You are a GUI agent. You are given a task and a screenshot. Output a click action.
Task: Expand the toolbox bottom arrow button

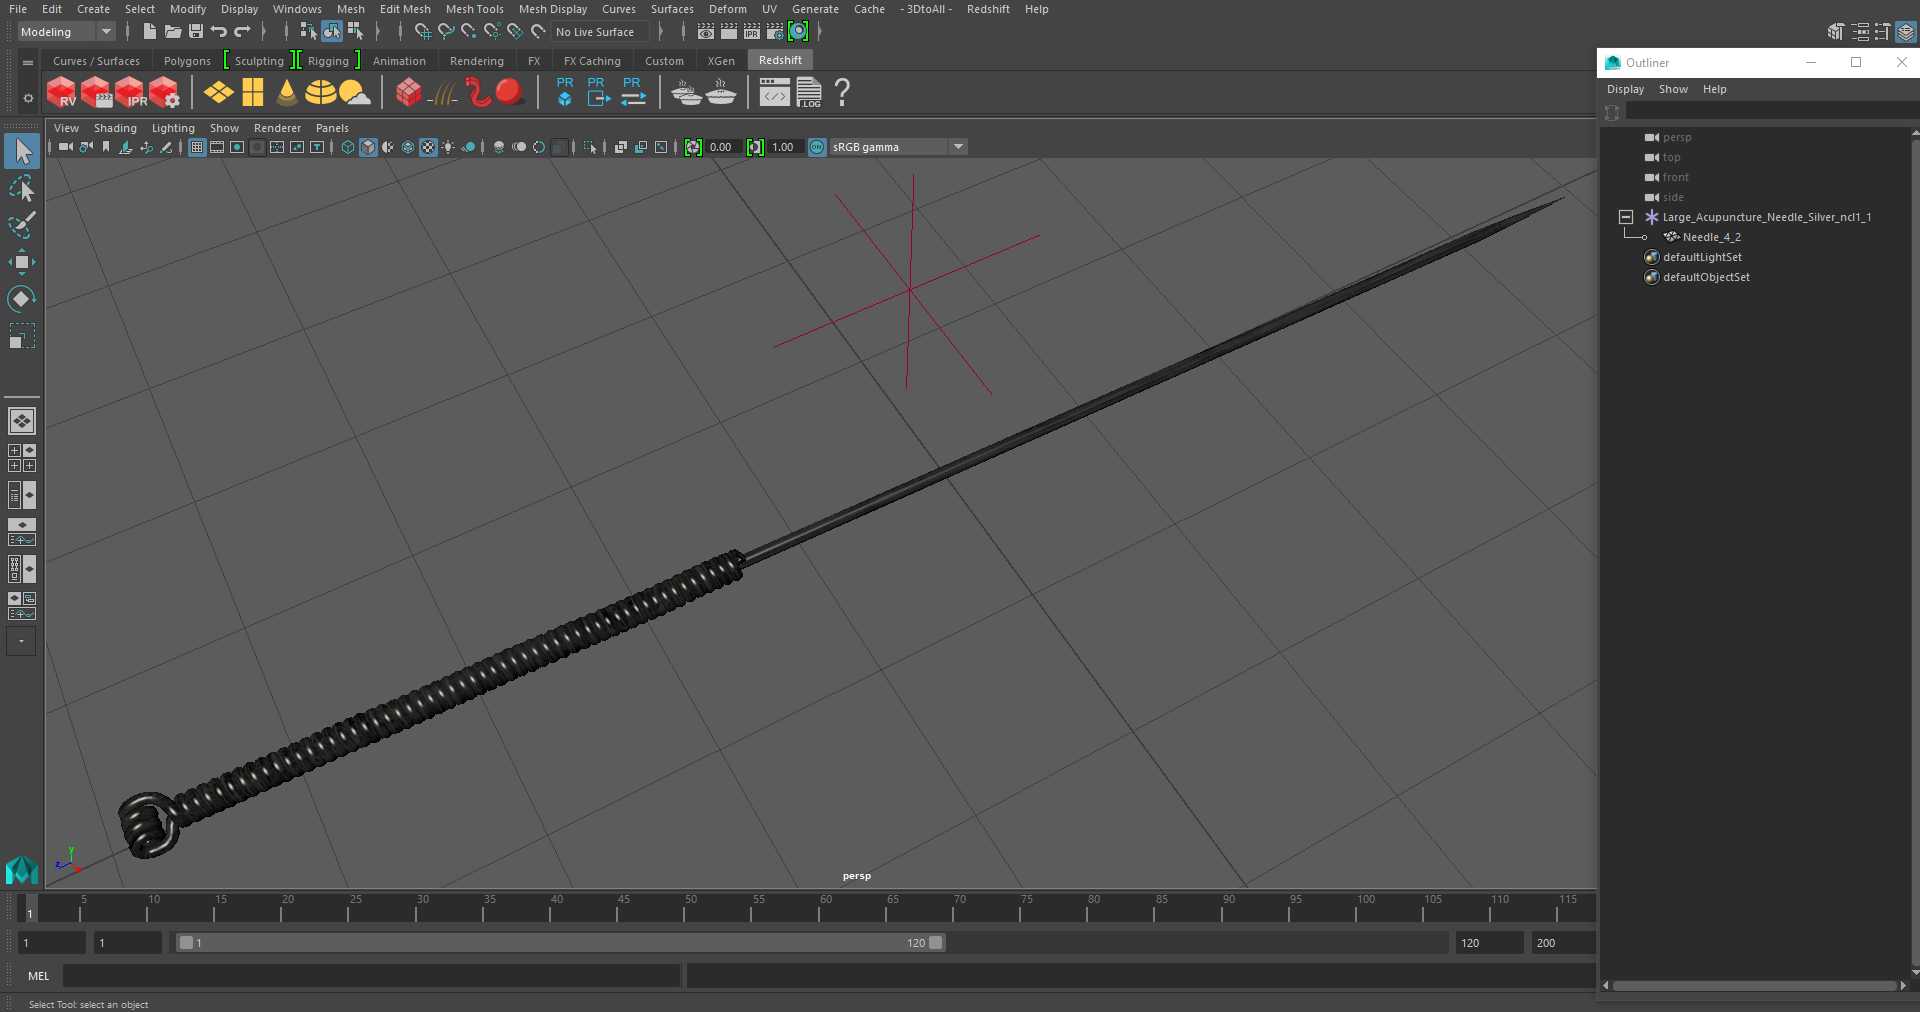(x=21, y=641)
